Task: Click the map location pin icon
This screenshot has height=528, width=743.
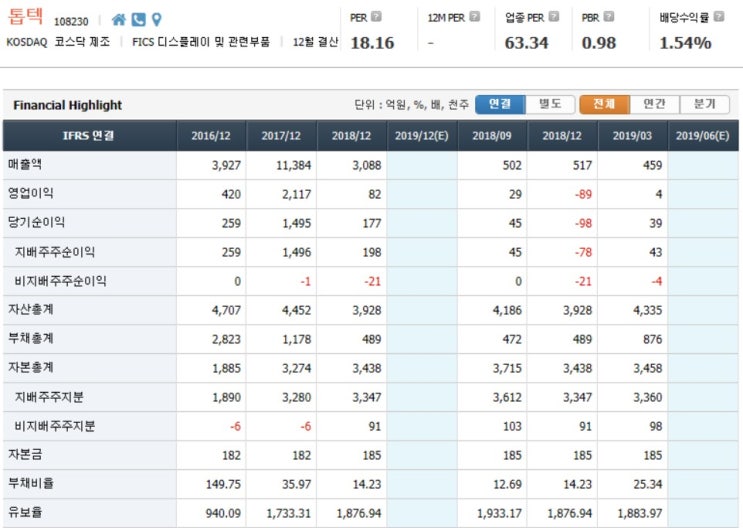Action: click(156, 19)
